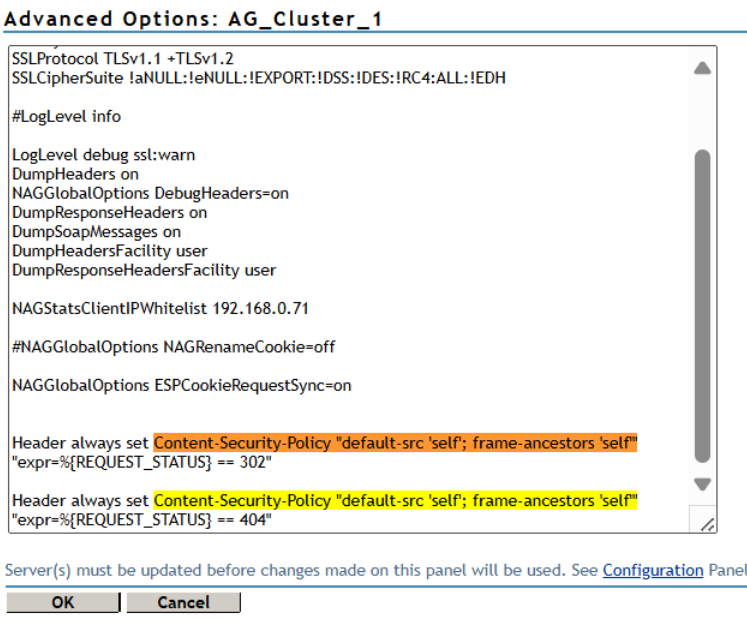
Task: Click the text area scrollbar thumb
Action: pos(702,306)
